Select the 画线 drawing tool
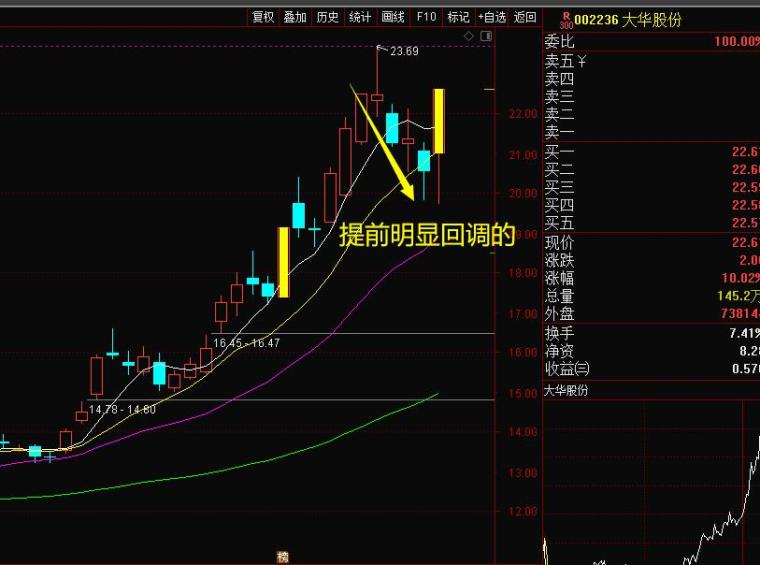The height and width of the screenshot is (565, 760). (x=393, y=17)
